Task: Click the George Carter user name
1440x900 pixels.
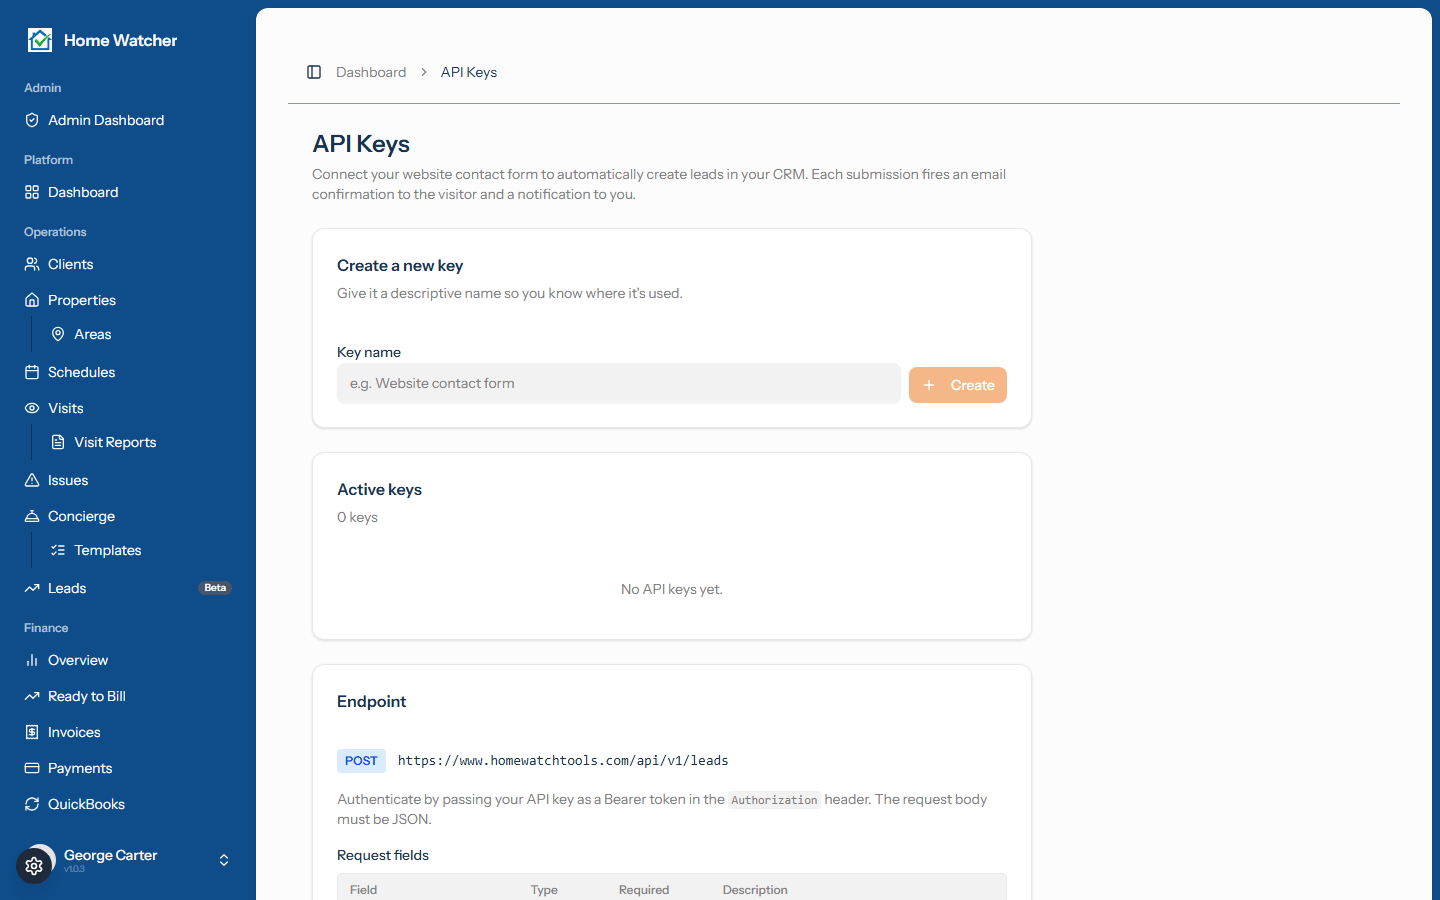Action: pos(110,855)
